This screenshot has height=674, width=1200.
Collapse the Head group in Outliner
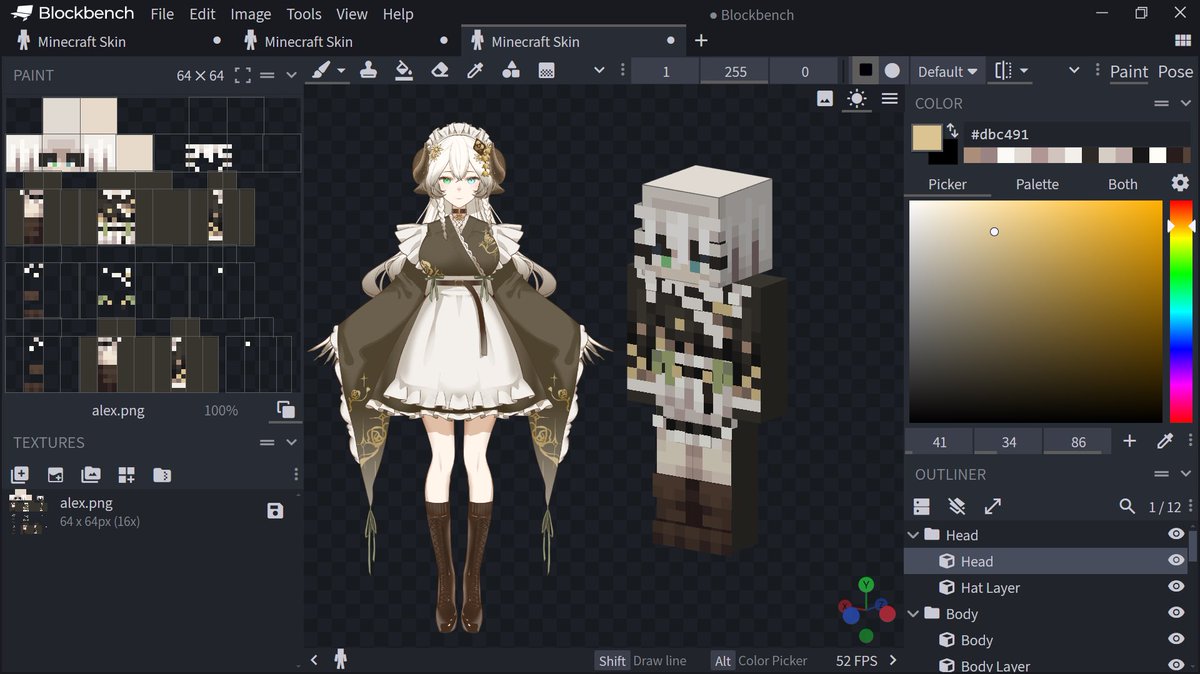(x=913, y=535)
